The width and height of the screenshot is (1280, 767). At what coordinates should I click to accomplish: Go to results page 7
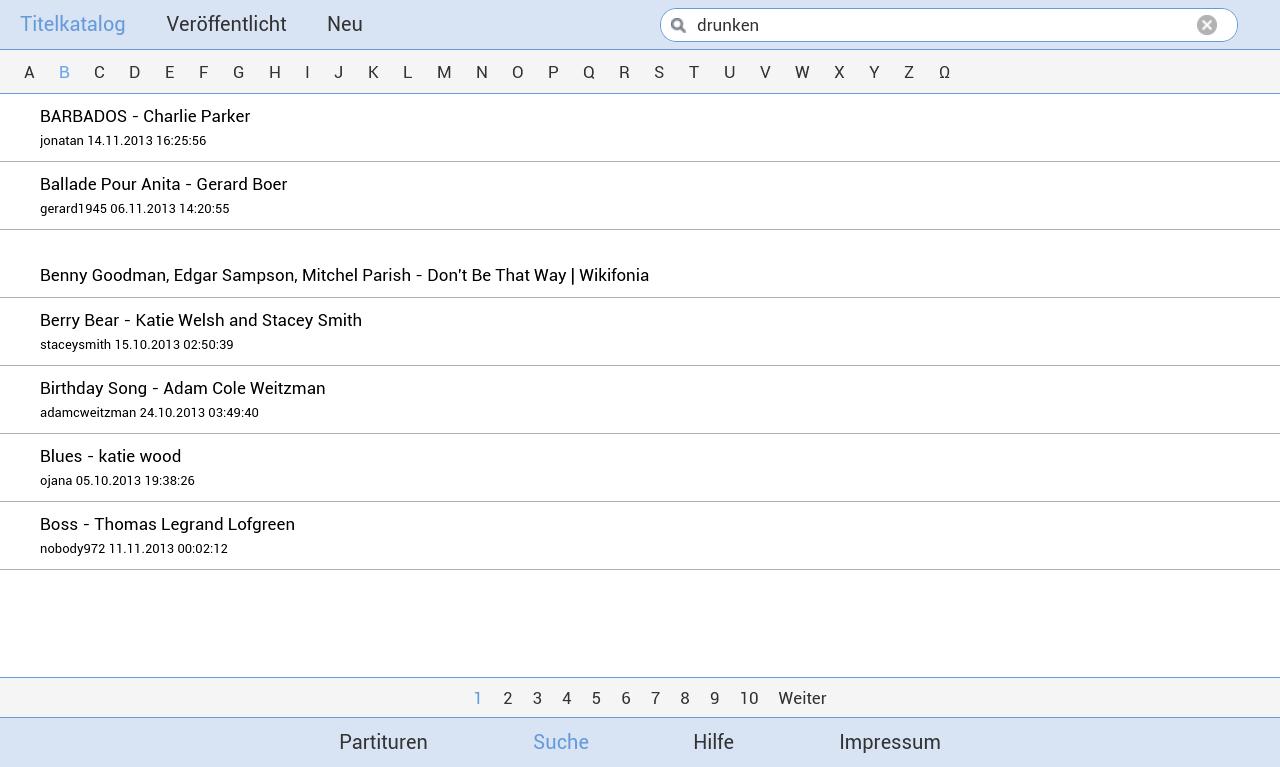coord(655,698)
